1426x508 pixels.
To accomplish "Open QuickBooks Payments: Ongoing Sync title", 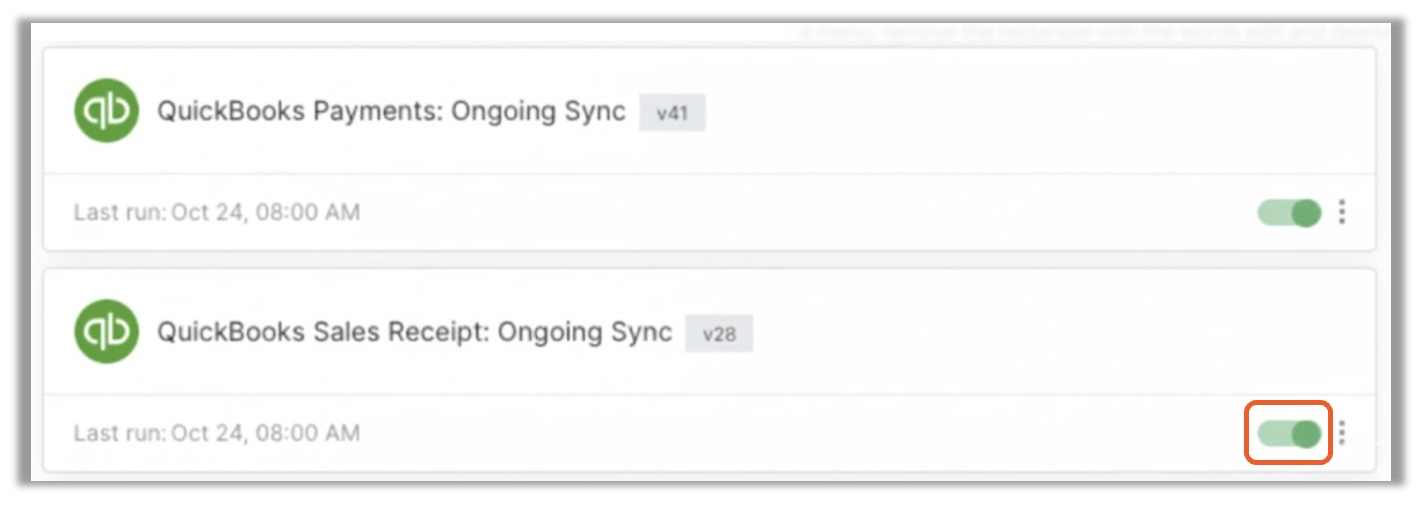I will [391, 111].
